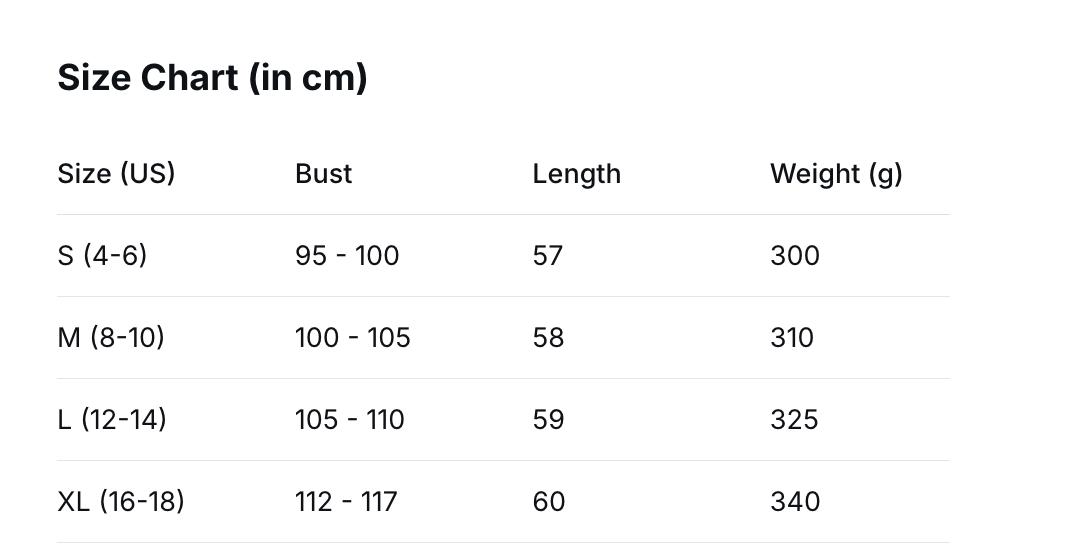1088x554 pixels.
Task: Select the length value 60
Action: pyautogui.click(x=548, y=502)
